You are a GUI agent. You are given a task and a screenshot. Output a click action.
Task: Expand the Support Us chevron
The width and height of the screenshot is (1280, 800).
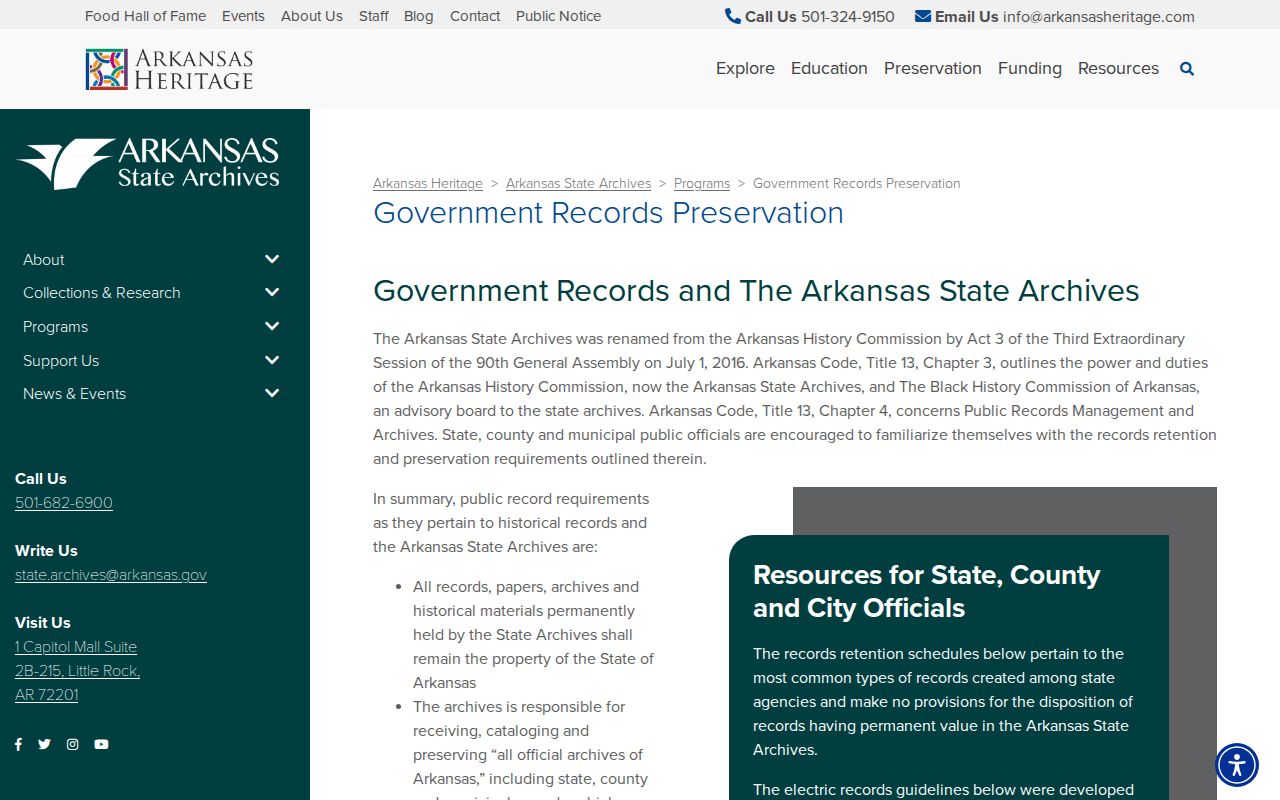272,361
